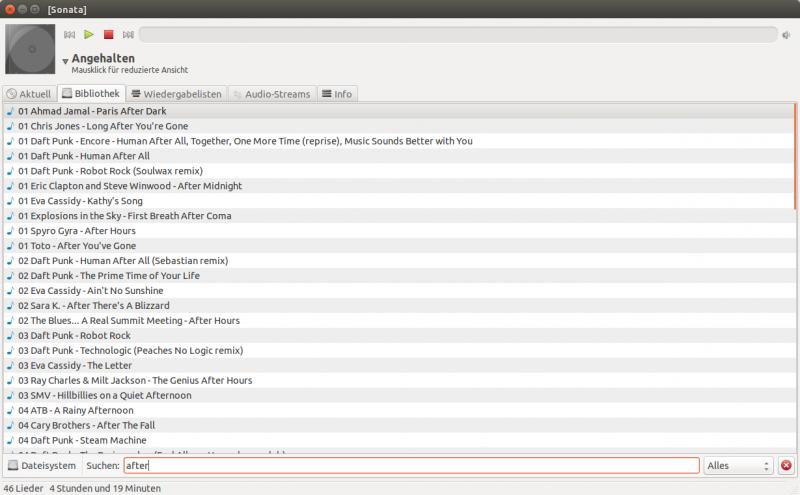Select '01 Eva Cassidy - Kathy's Song'
The height and width of the screenshot is (495, 800).
398,201
